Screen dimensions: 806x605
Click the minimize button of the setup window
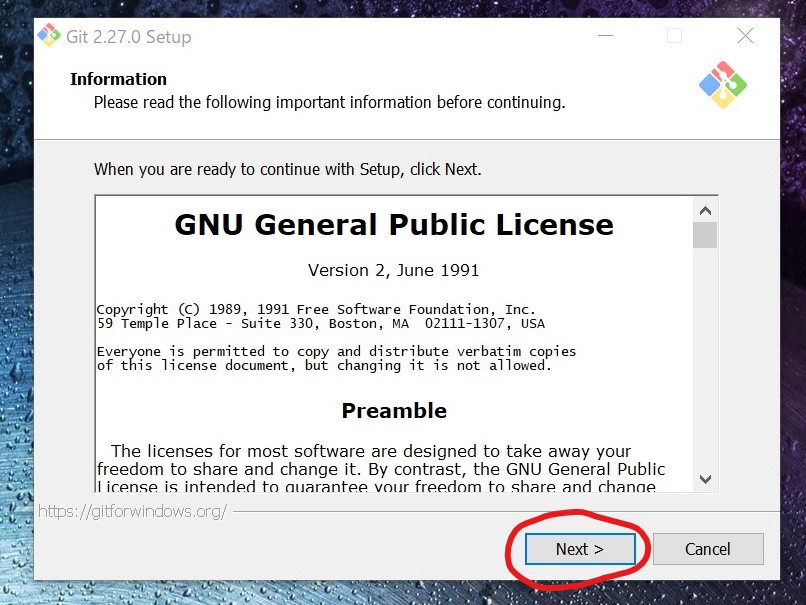tap(604, 35)
